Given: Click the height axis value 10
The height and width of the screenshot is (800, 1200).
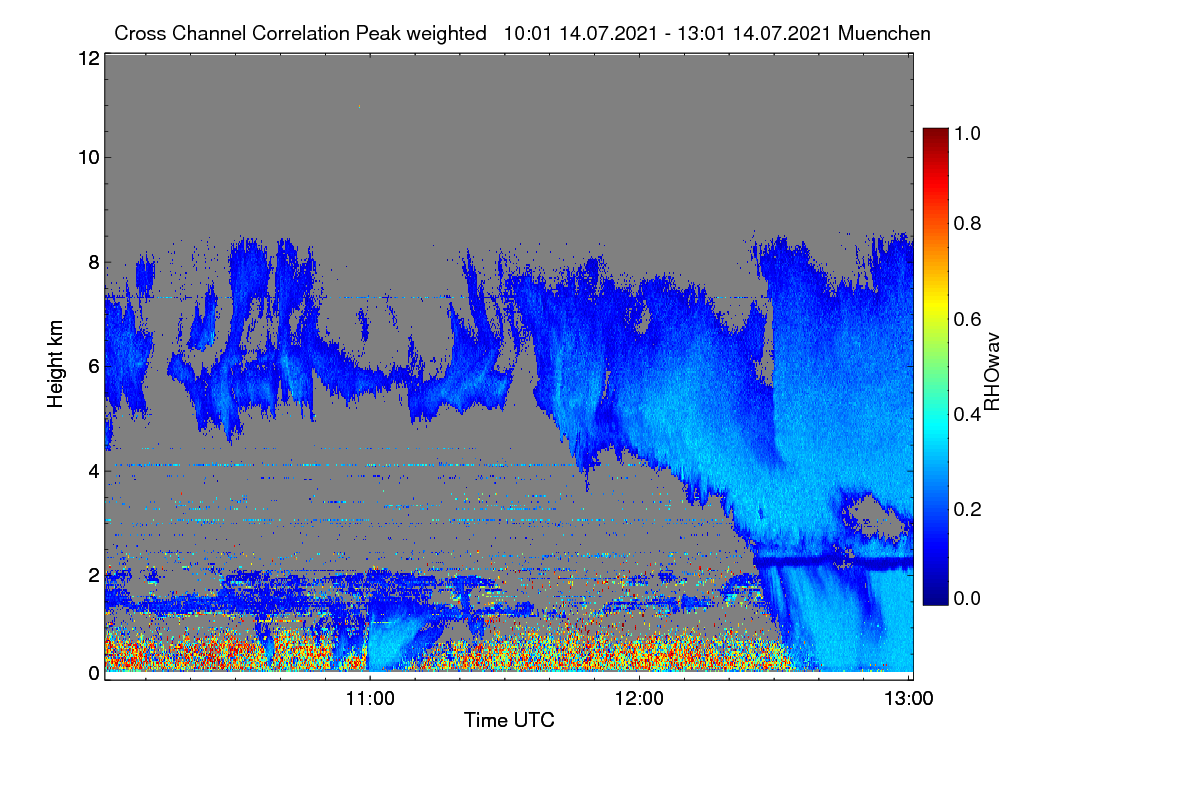Looking at the screenshot, I should (88, 157).
